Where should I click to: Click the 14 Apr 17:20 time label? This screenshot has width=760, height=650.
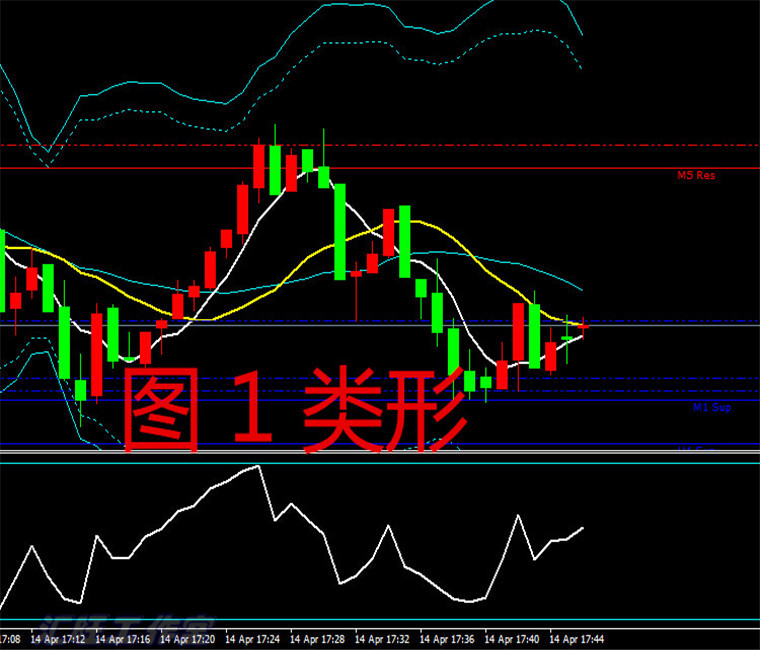click(x=189, y=638)
